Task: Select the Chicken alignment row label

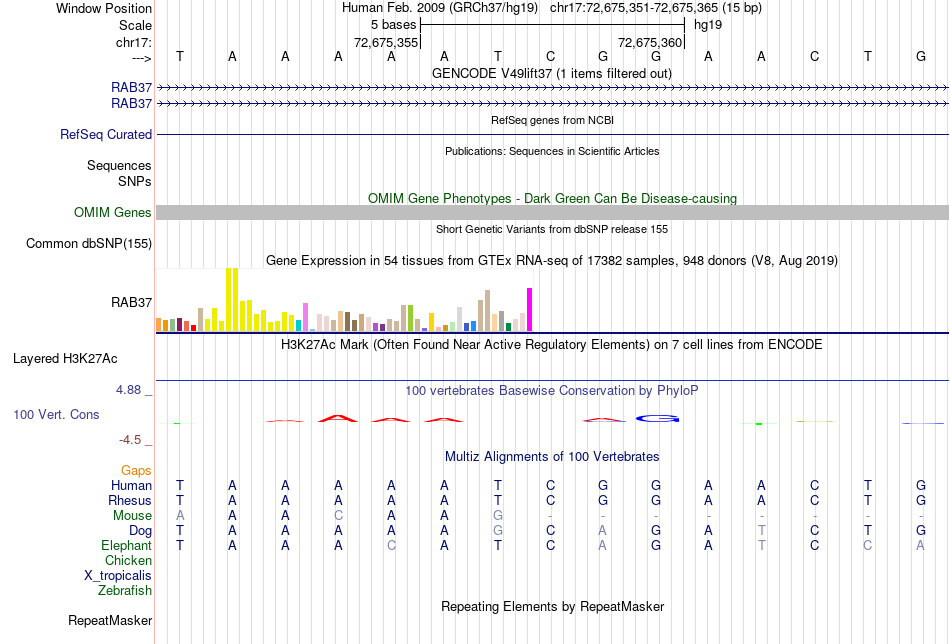Action: click(x=128, y=561)
